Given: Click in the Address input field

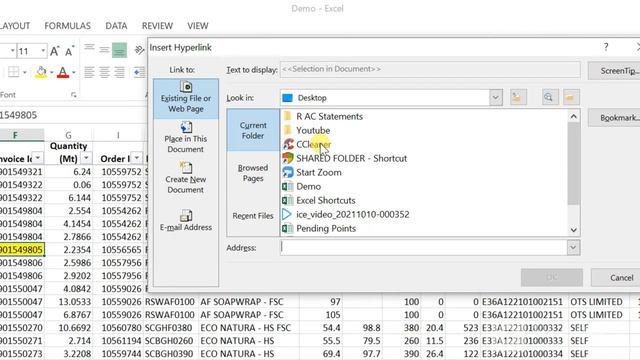Looking at the screenshot, I should pyautogui.click(x=423, y=247).
